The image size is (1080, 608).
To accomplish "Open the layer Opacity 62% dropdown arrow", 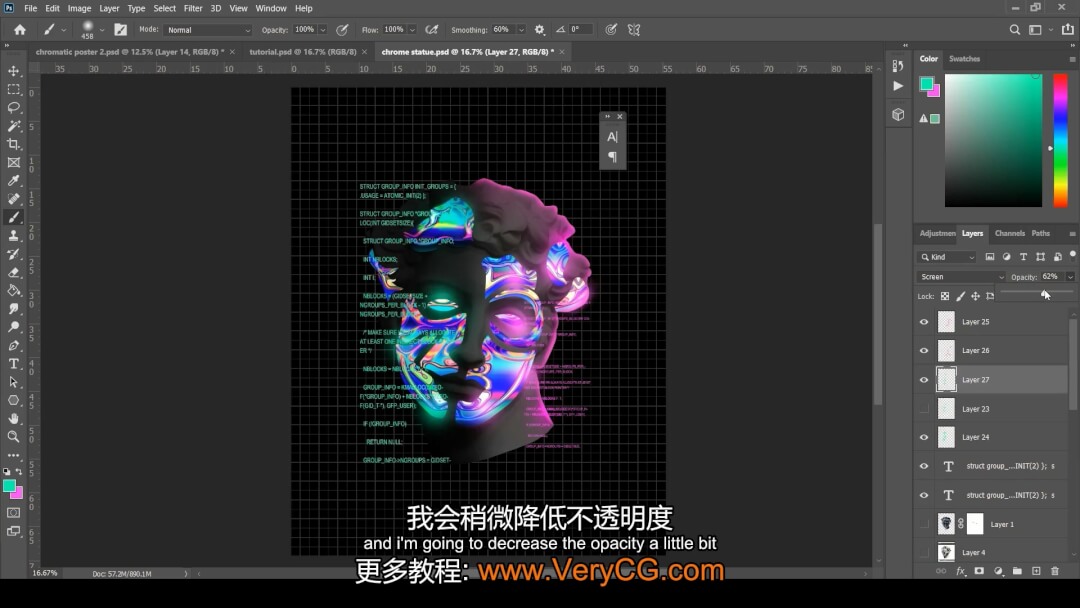I will [1070, 277].
